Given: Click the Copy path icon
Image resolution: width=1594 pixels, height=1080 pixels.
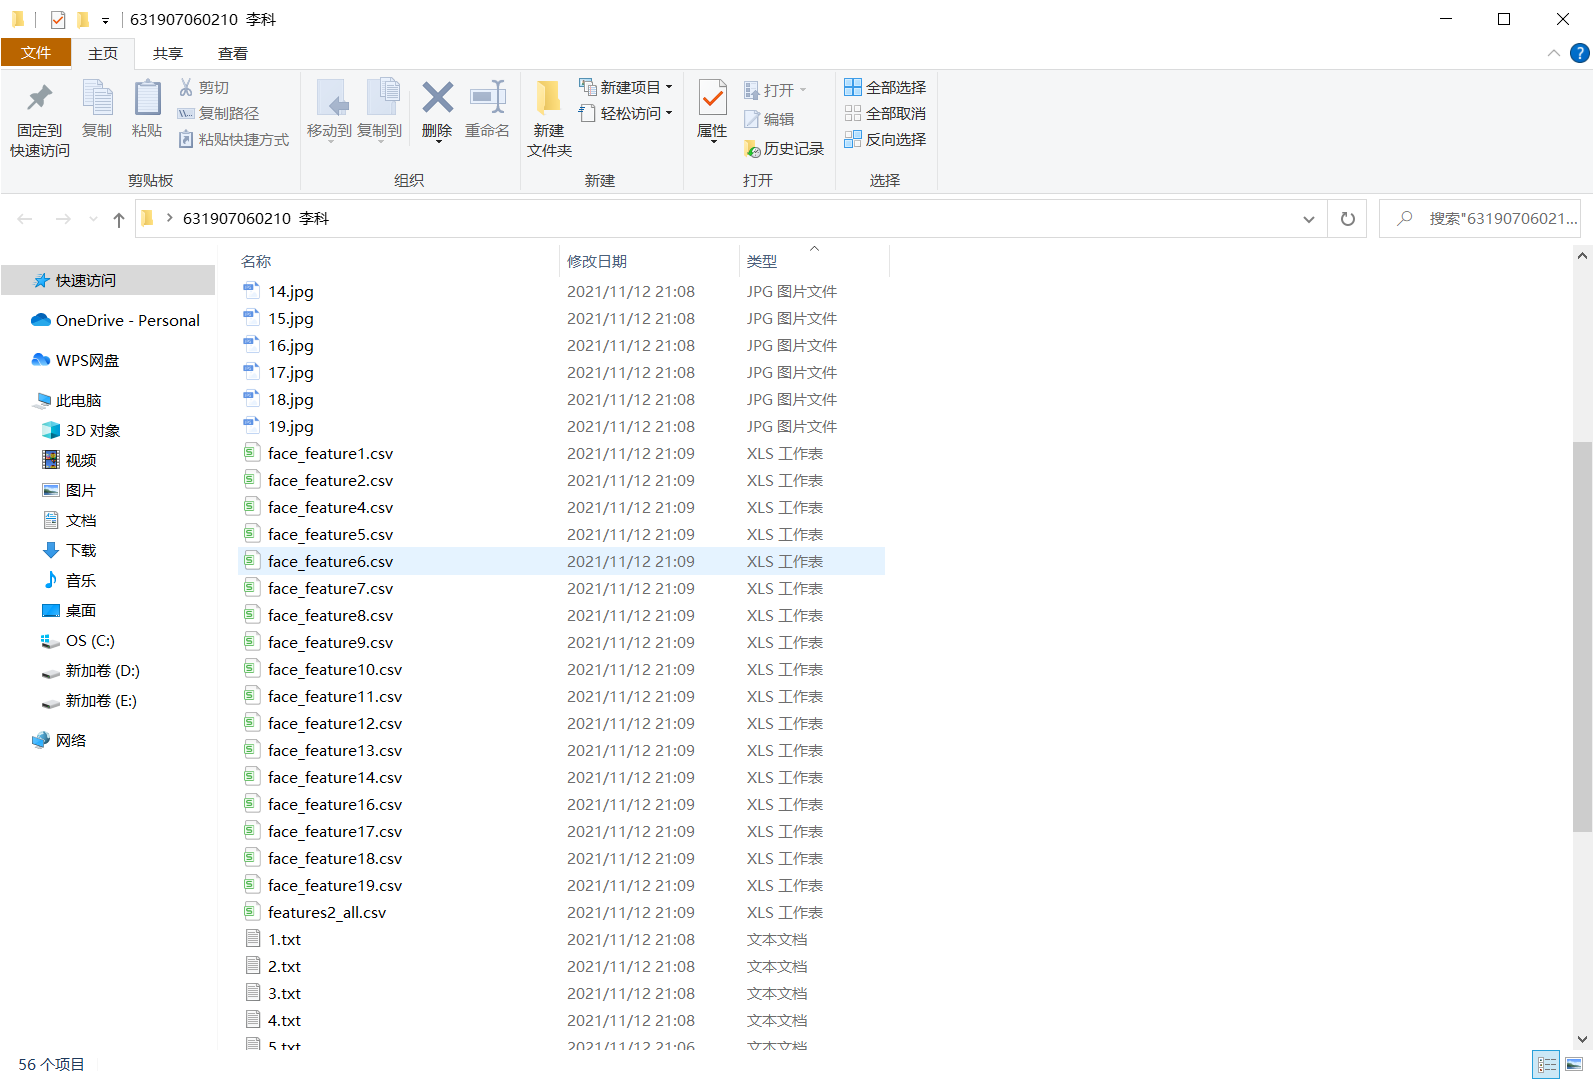Looking at the screenshot, I should coord(186,114).
